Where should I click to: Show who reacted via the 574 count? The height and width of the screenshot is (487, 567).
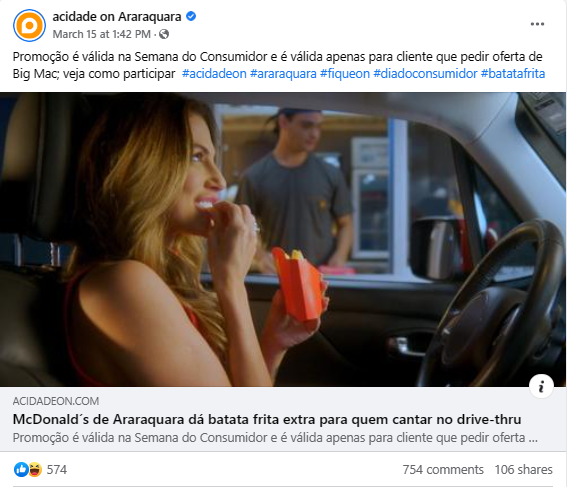point(57,469)
